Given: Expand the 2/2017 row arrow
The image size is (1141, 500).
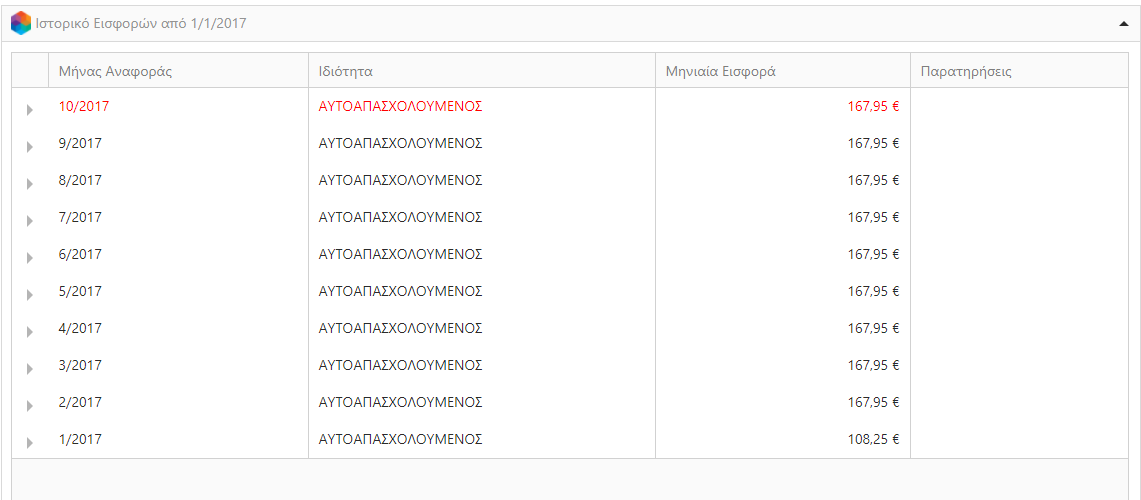Looking at the screenshot, I should pyautogui.click(x=30, y=406).
